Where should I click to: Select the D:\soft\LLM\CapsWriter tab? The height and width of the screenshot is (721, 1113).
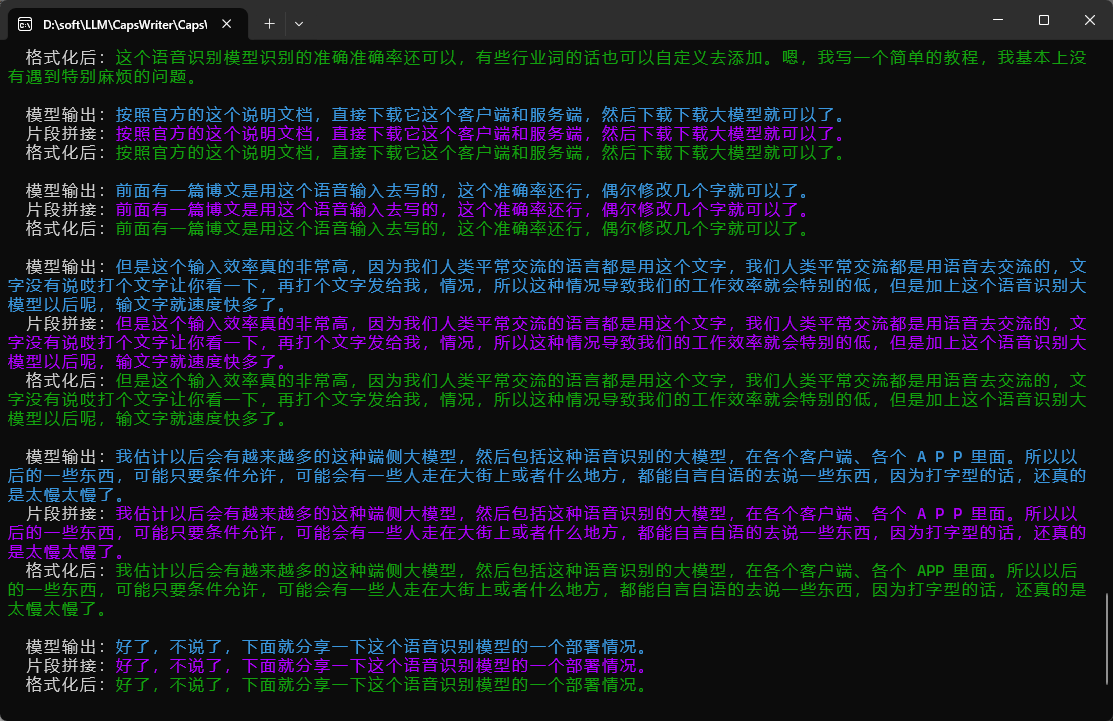(x=128, y=24)
